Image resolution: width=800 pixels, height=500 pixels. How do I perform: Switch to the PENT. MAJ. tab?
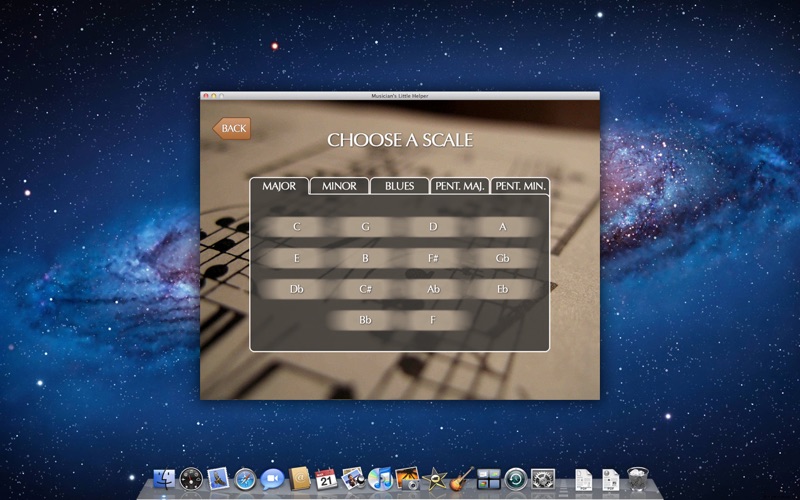click(460, 186)
